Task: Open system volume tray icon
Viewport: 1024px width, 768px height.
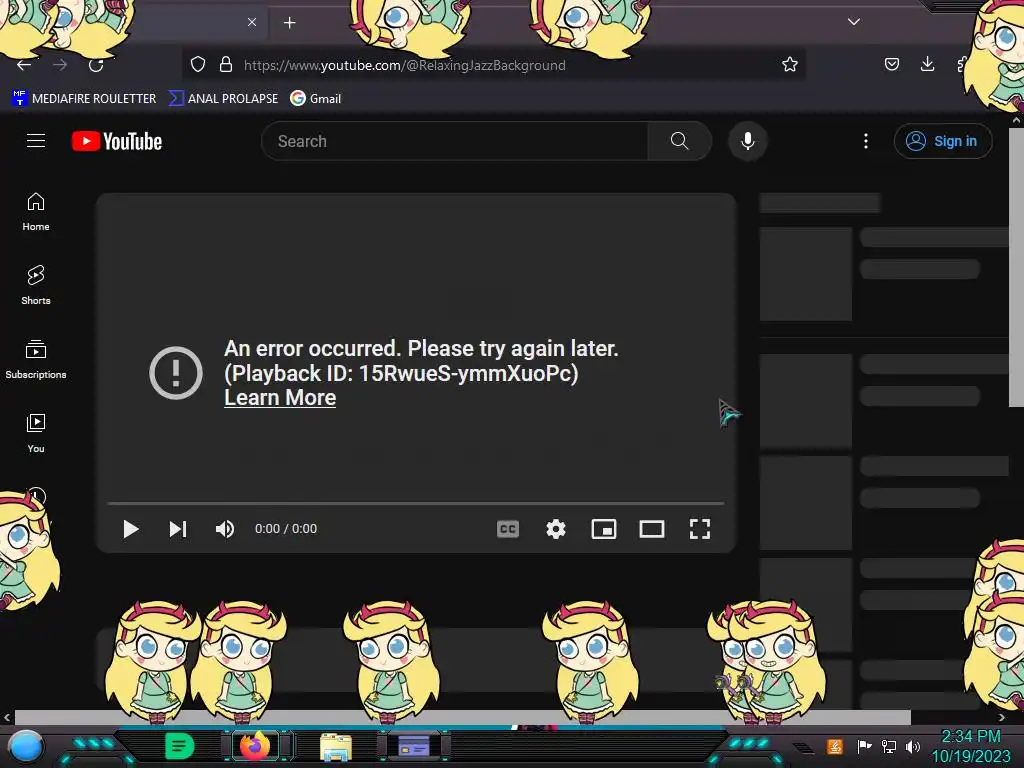Action: (x=913, y=746)
